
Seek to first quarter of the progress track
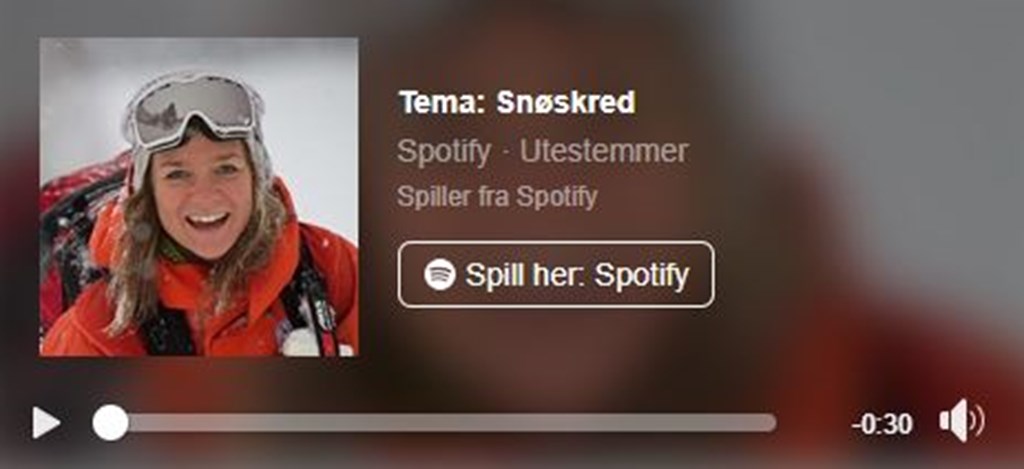(263, 423)
